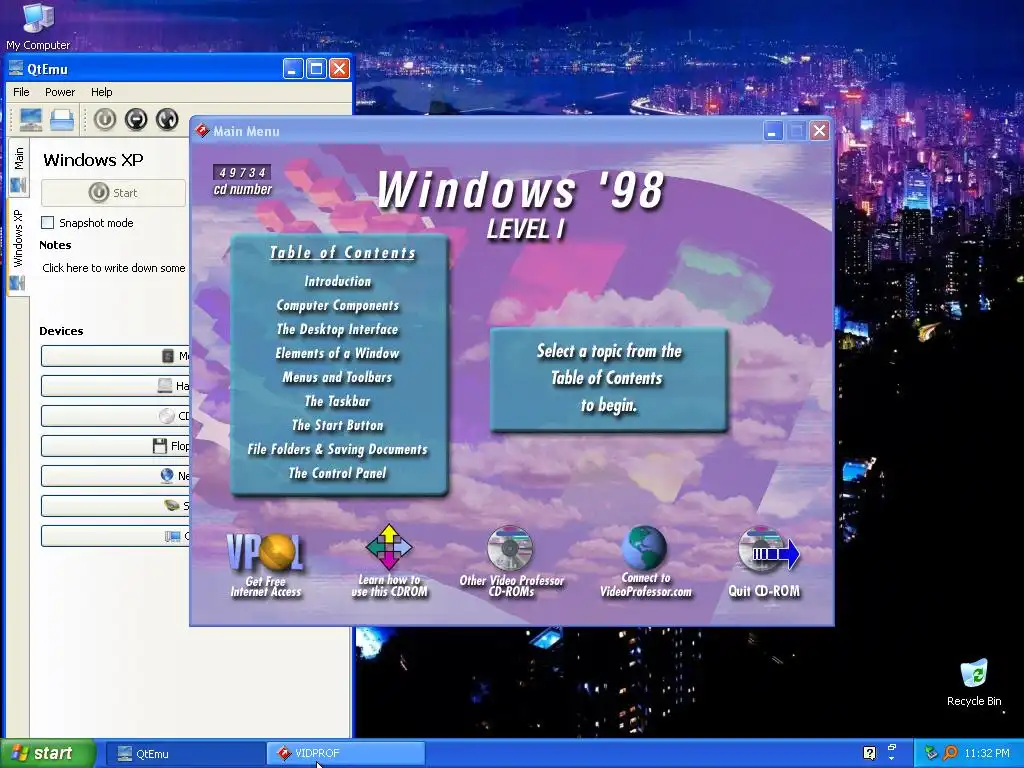The width and height of the screenshot is (1024, 768).
Task: Click the CD-ROM device button in QtEmu
Action: pyautogui.click(x=115, y=416)
